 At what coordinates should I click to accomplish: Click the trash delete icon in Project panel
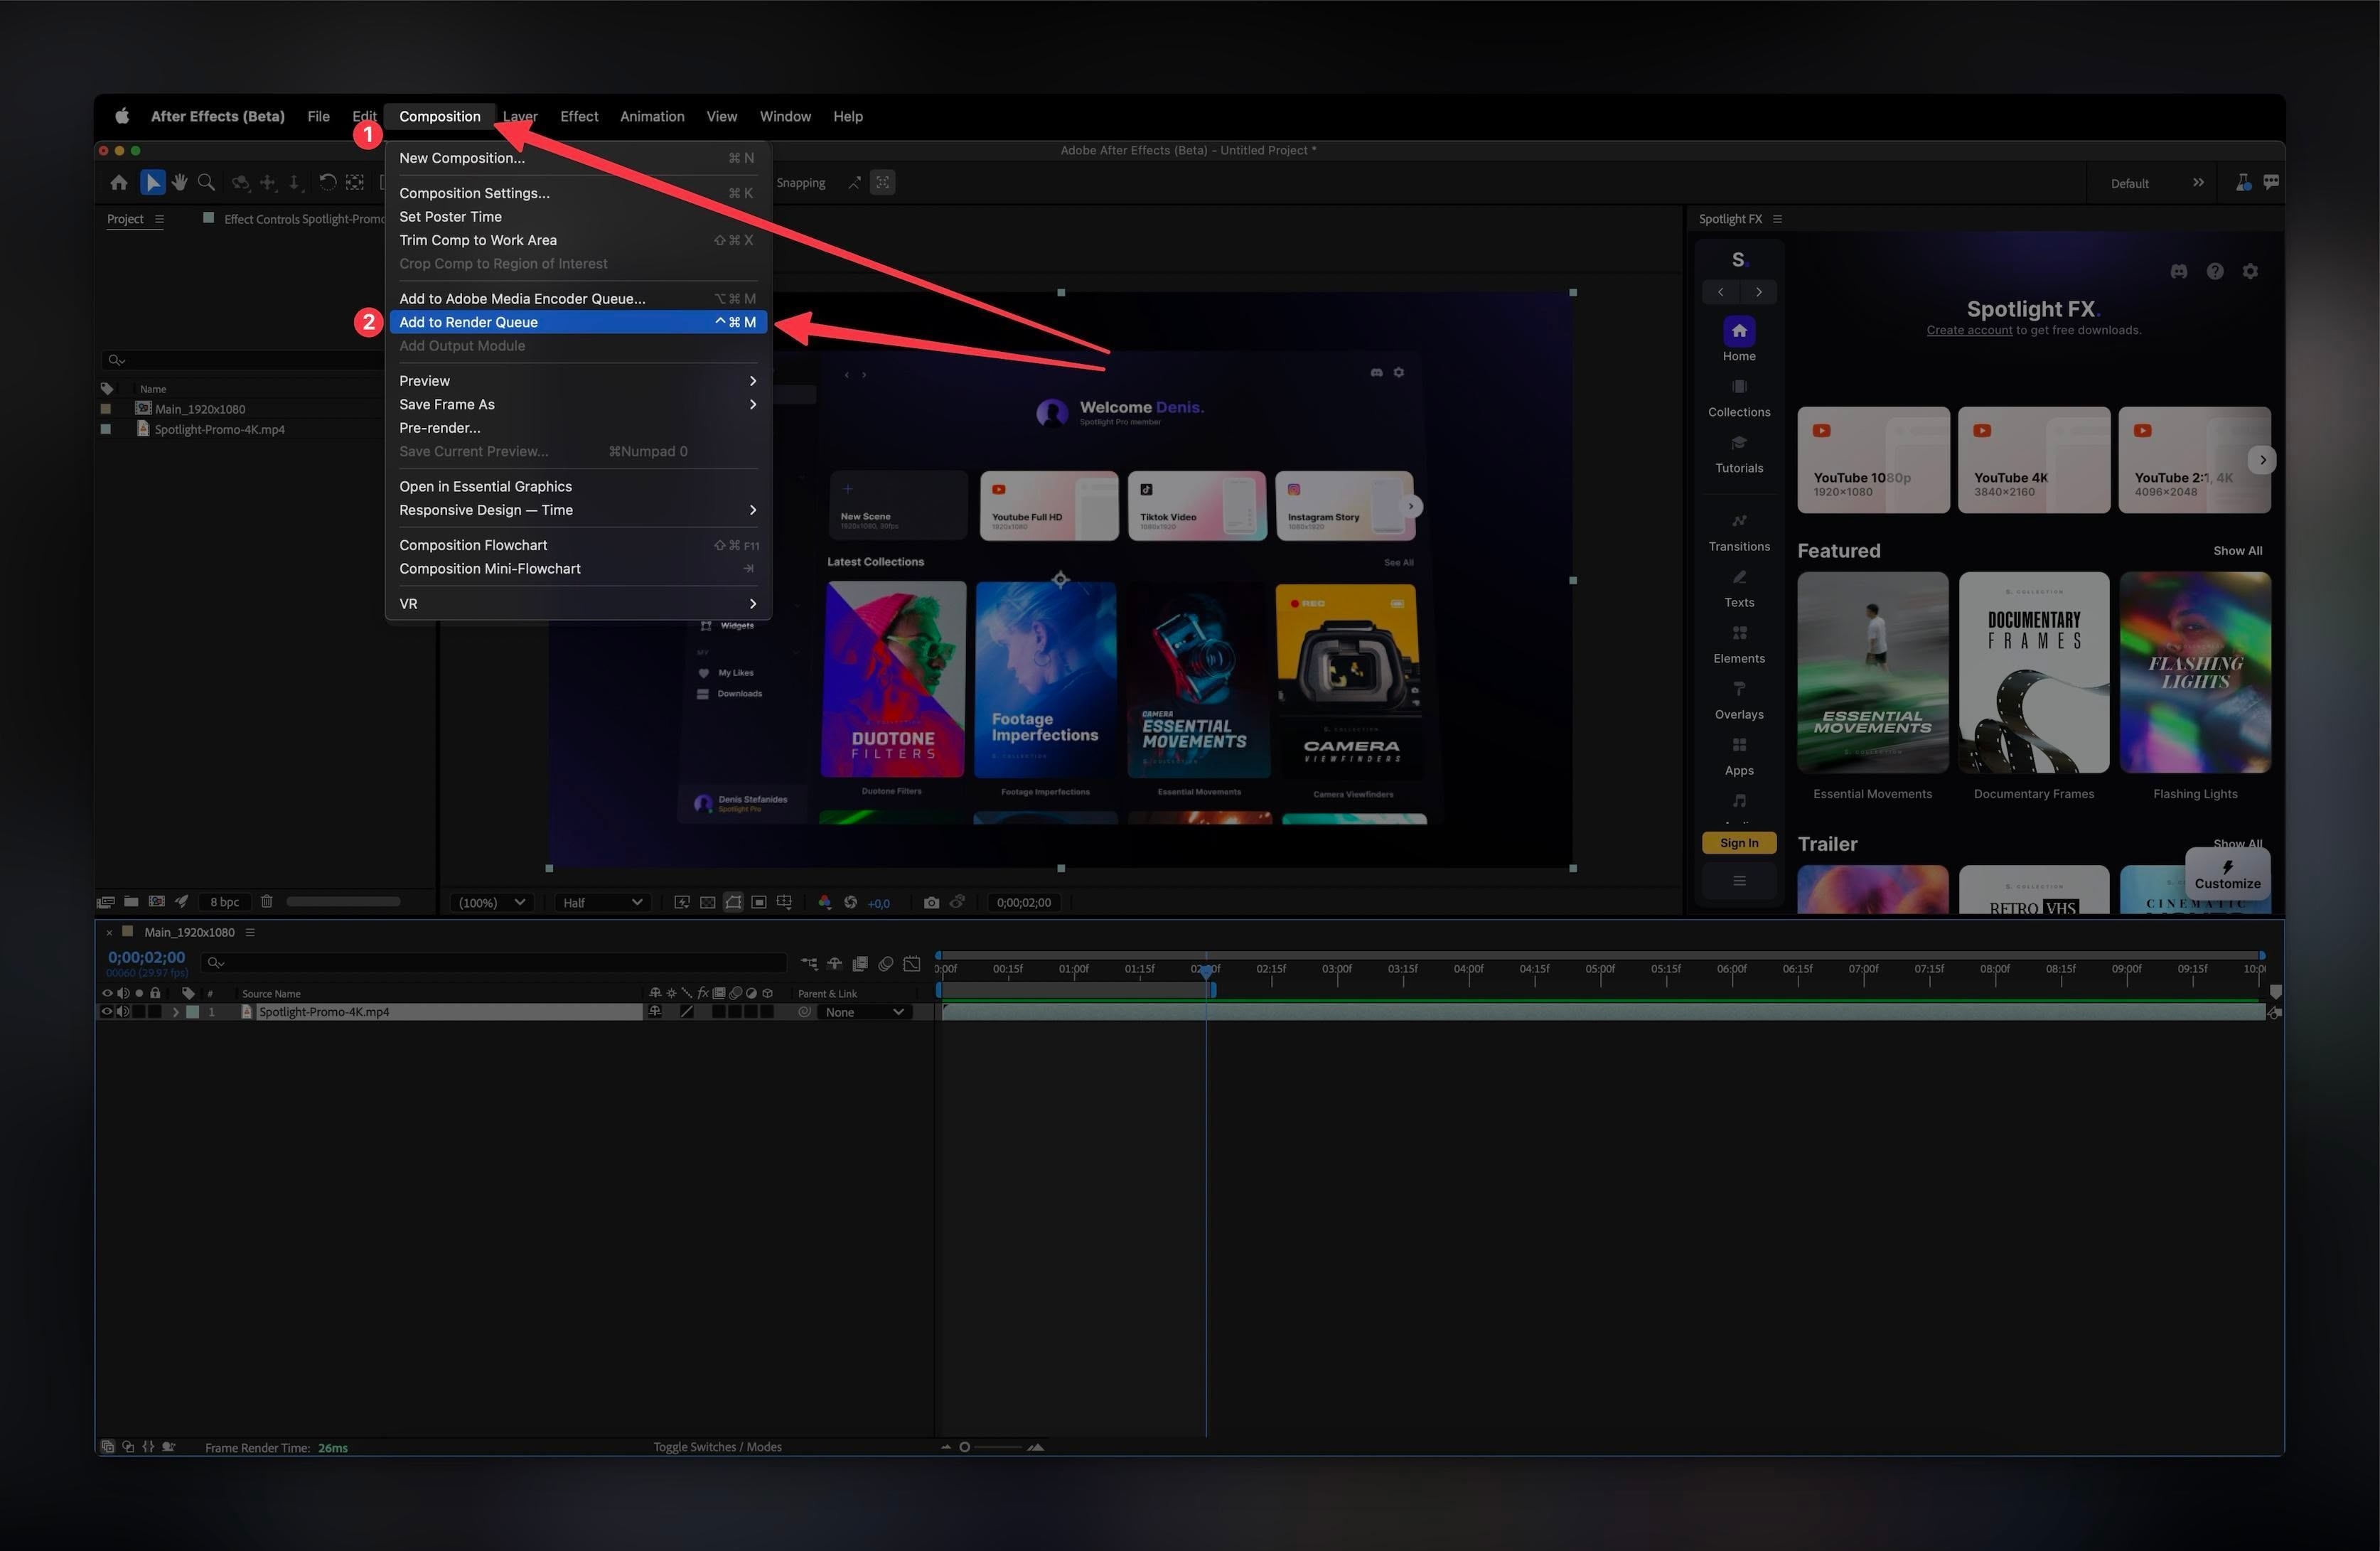pos(266,901)
